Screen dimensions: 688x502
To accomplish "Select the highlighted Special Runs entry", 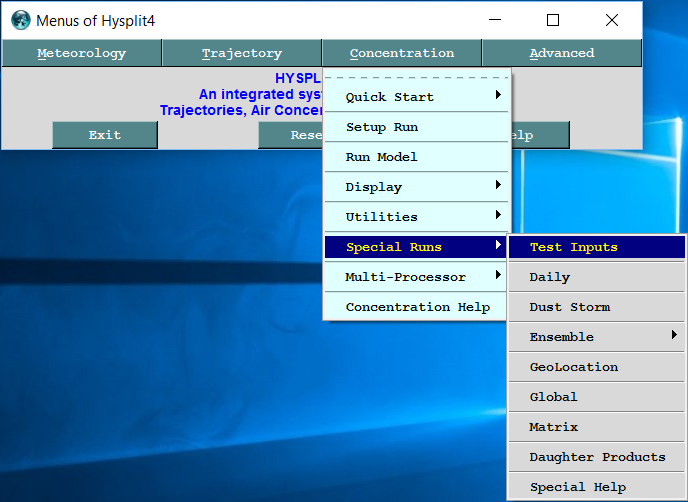I will 416,247.
